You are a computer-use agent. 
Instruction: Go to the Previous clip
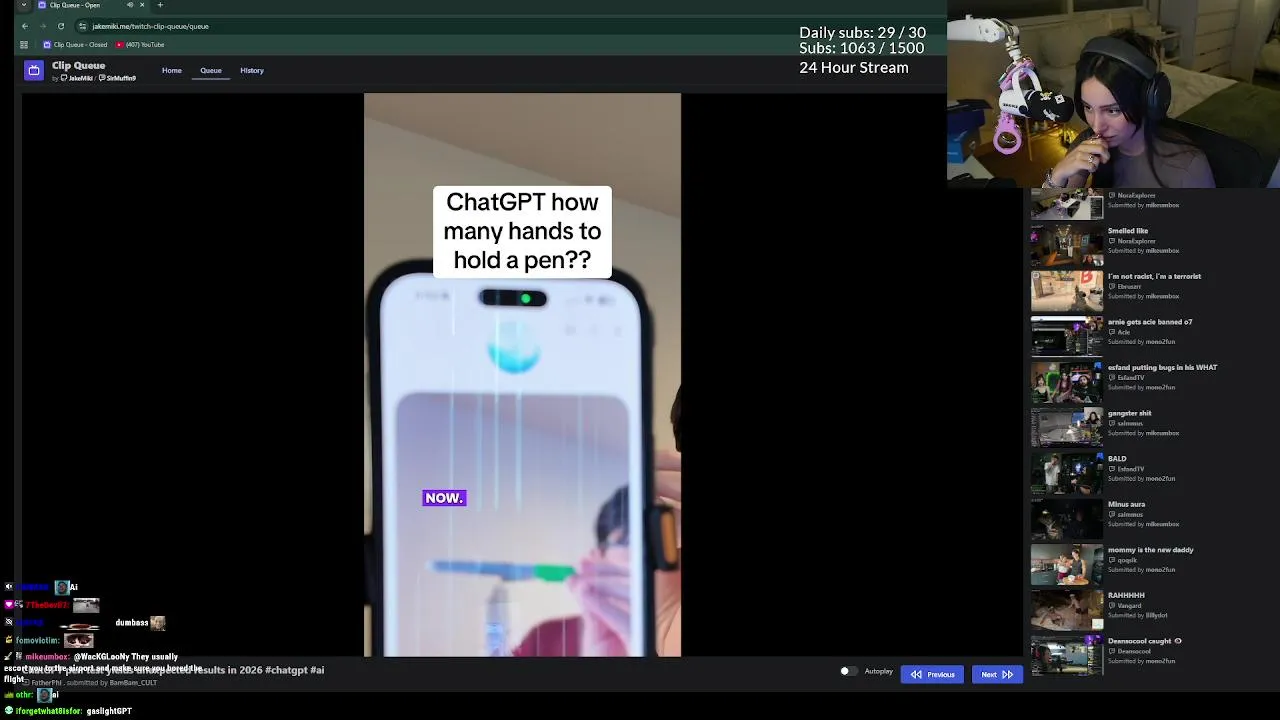[x=932, y=674]
